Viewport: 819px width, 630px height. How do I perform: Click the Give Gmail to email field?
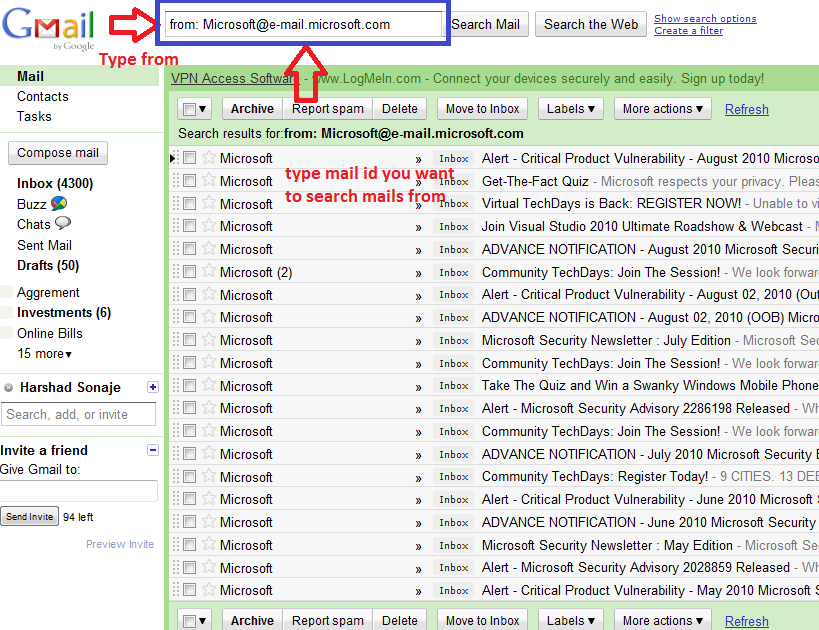[x=79, y=491]
